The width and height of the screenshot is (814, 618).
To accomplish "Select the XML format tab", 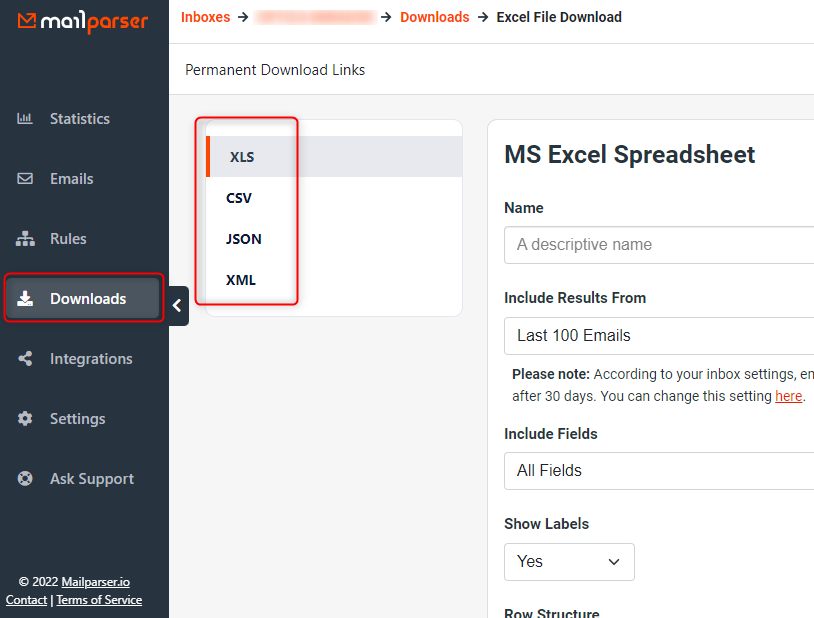I will (240, 280).
